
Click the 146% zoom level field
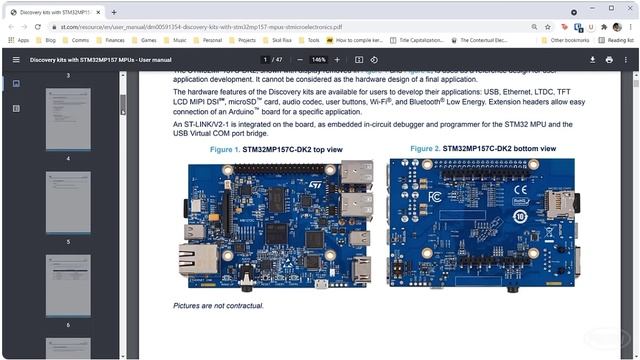[318, 60]
